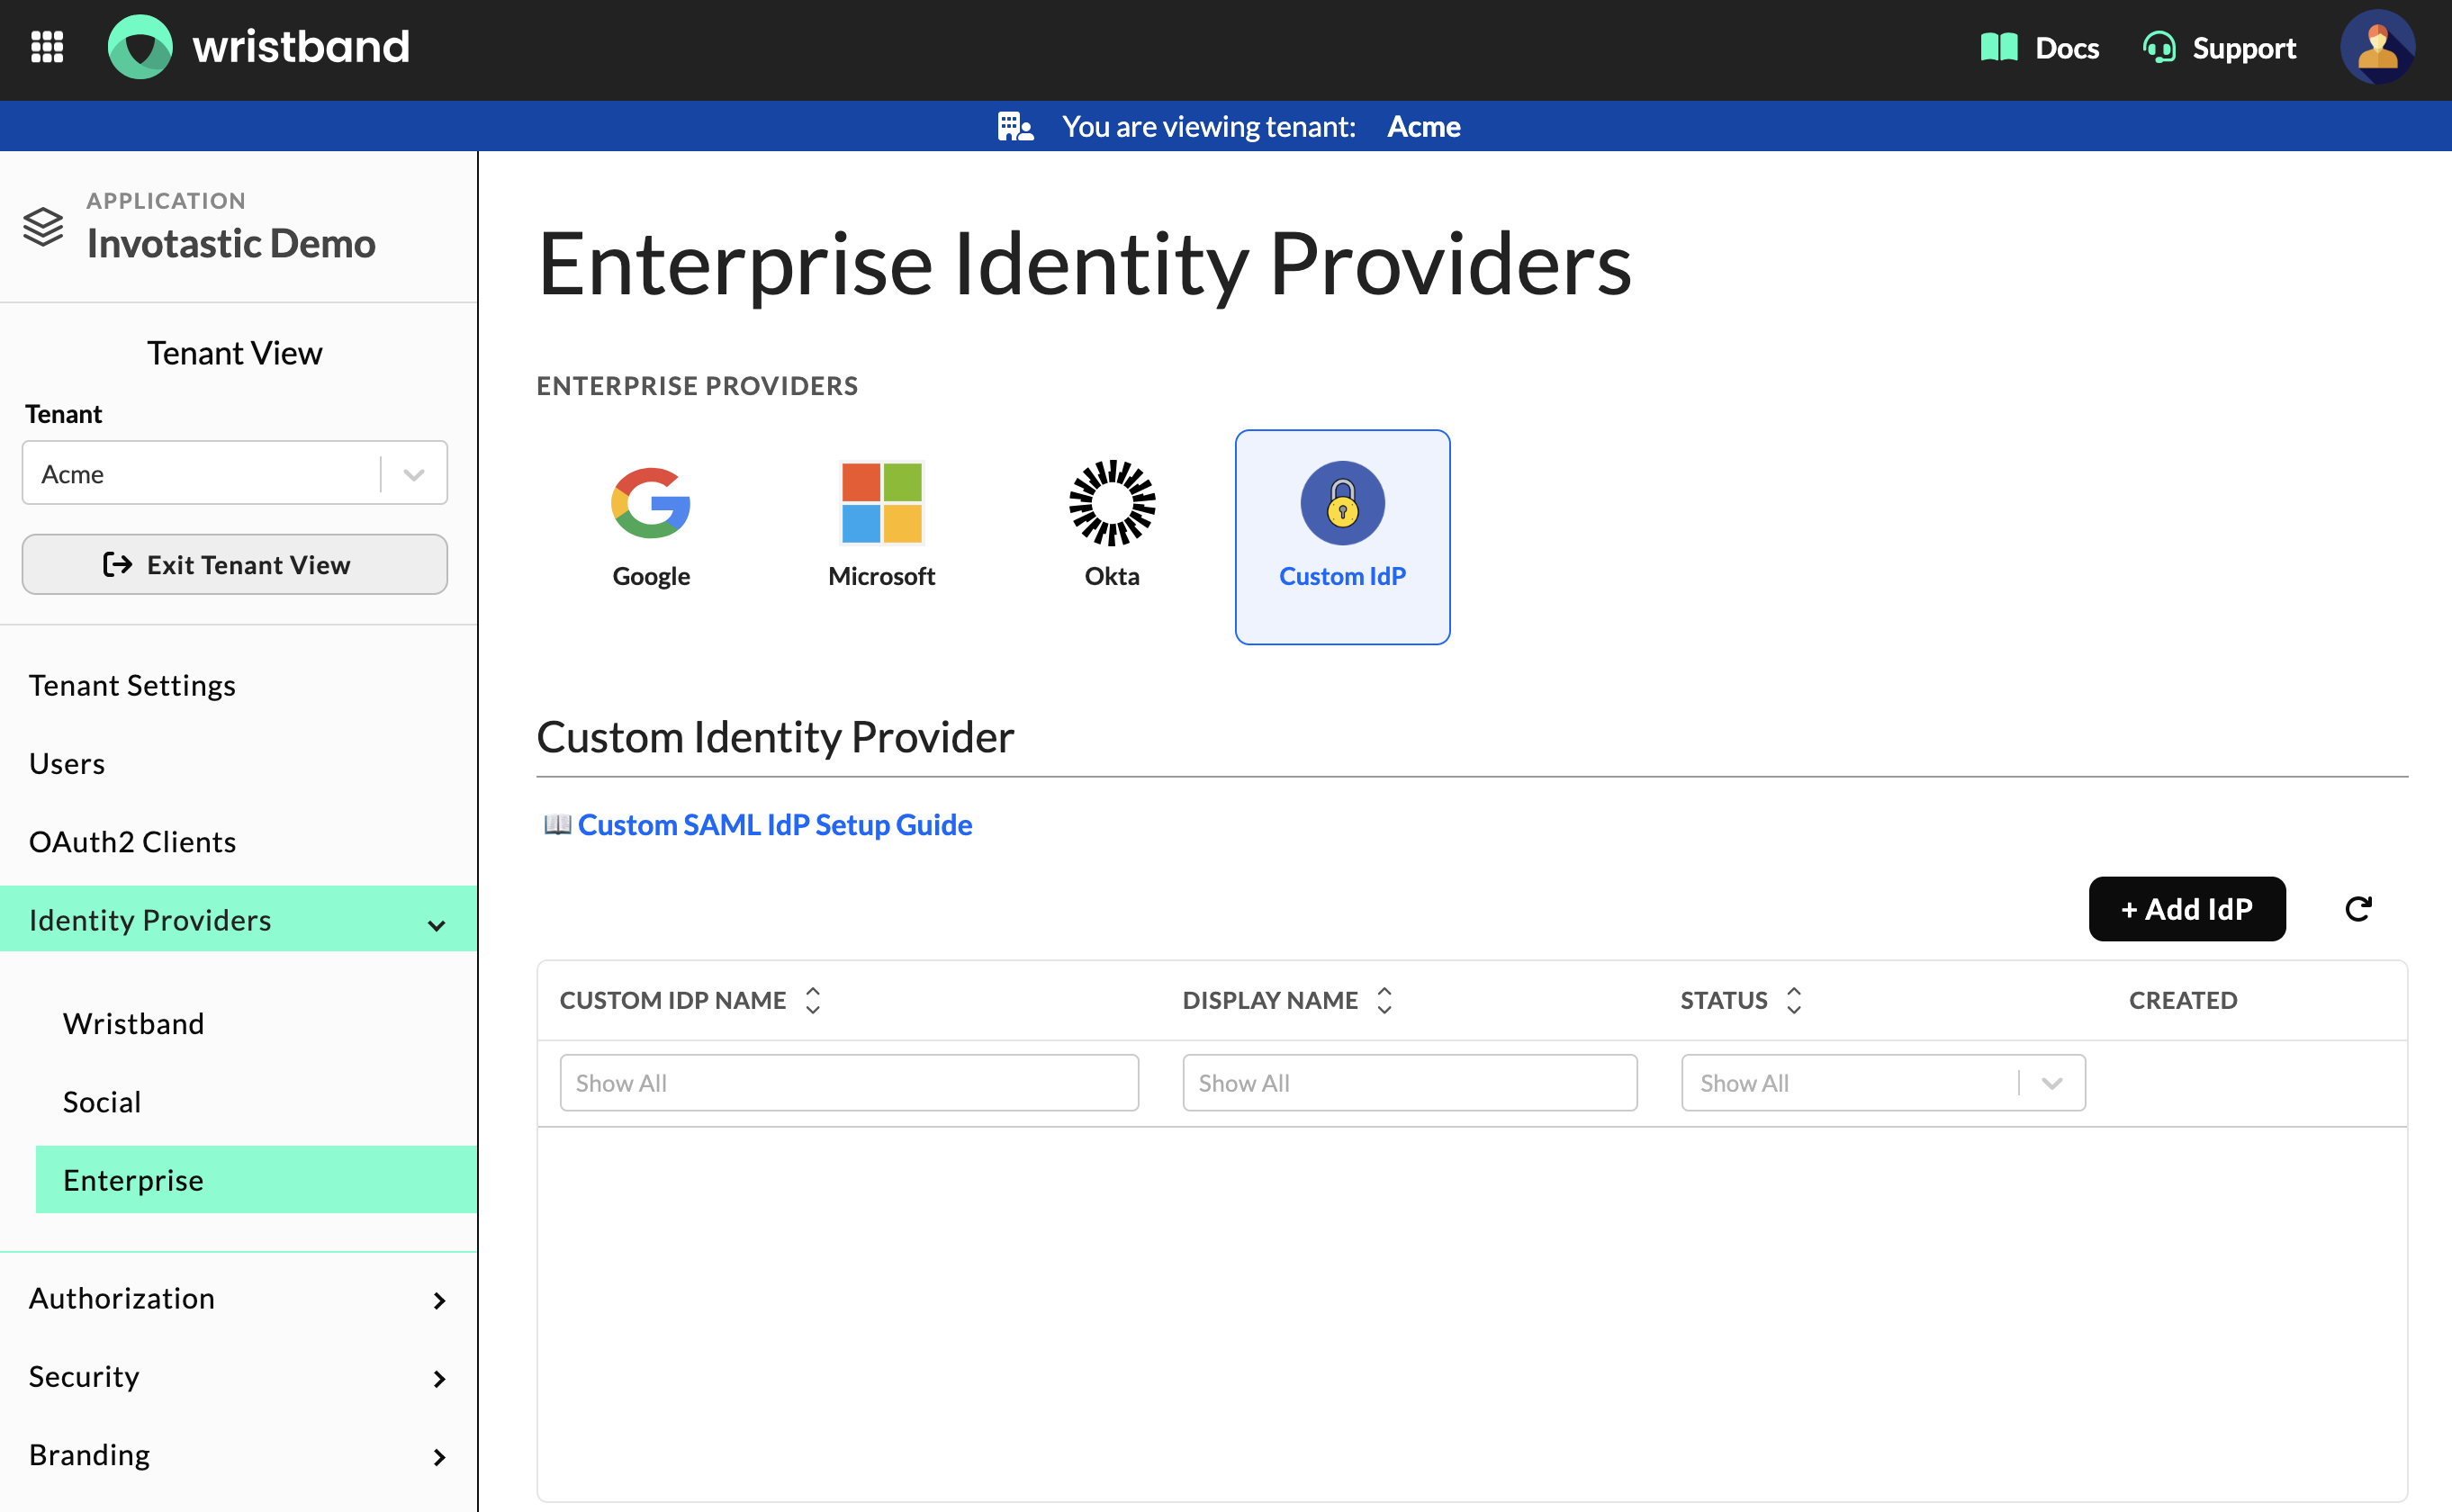Open Custom SAML IdP Setup Guide link
This screenshot has width=2452, height=1512.
774,825
